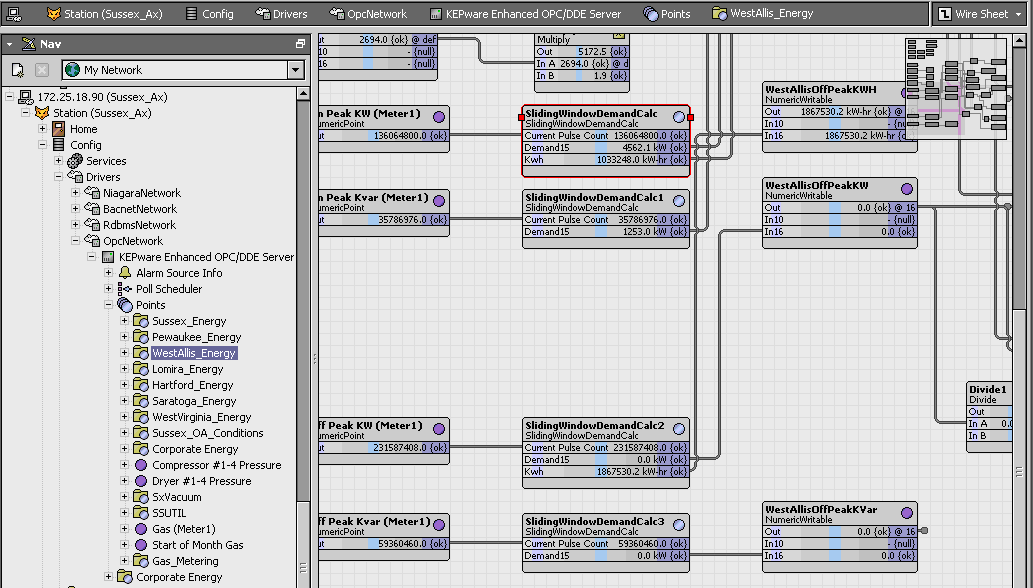This screenshot has width=1033, height=588.
Task: Click the Home icon in nav tree
Action: (59, 129)
